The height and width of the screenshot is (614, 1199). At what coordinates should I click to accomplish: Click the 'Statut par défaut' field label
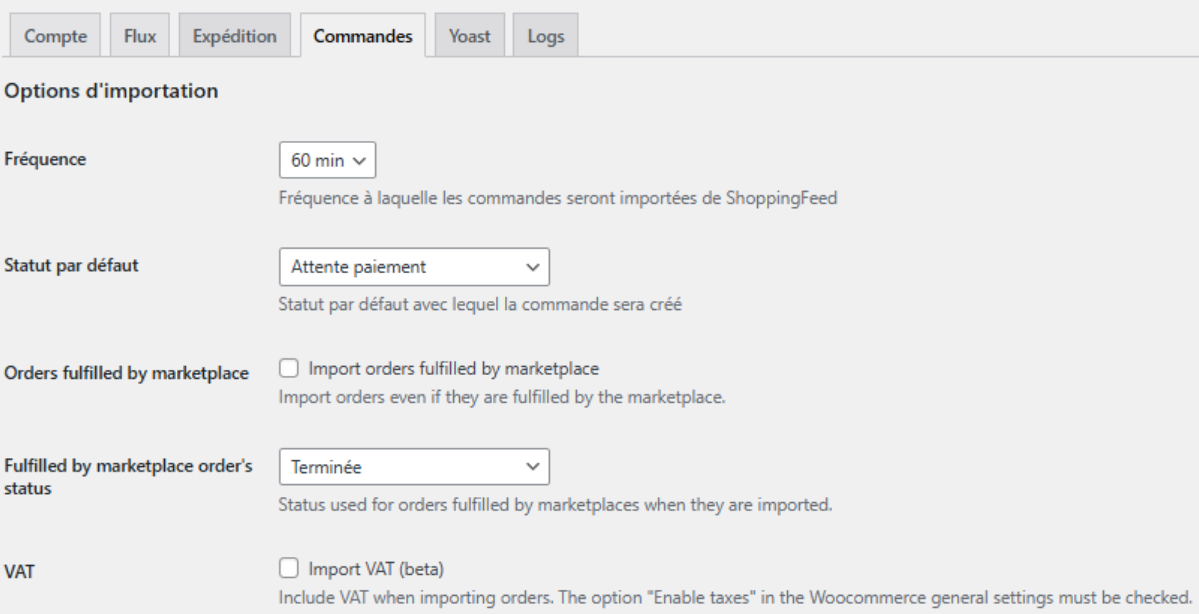pyautogui.click(x=71, y=267)
